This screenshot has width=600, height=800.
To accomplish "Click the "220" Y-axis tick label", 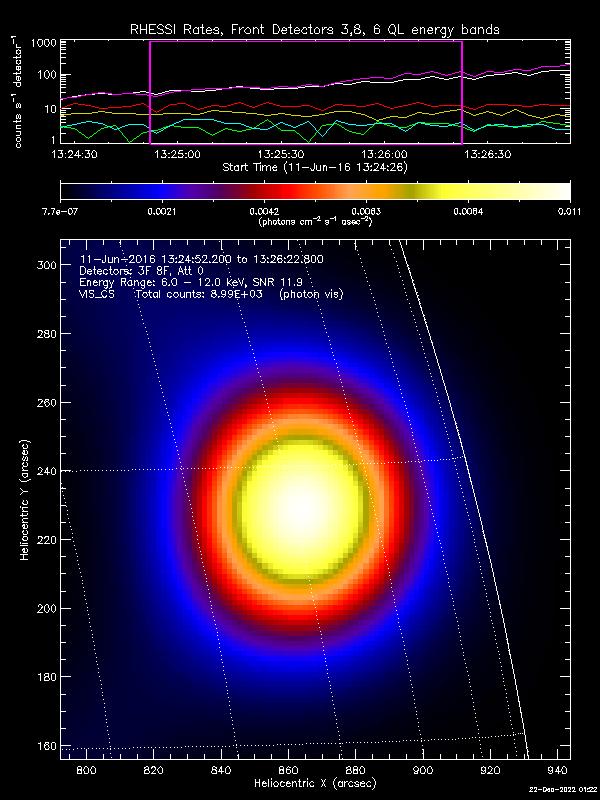I will (48, 540).
